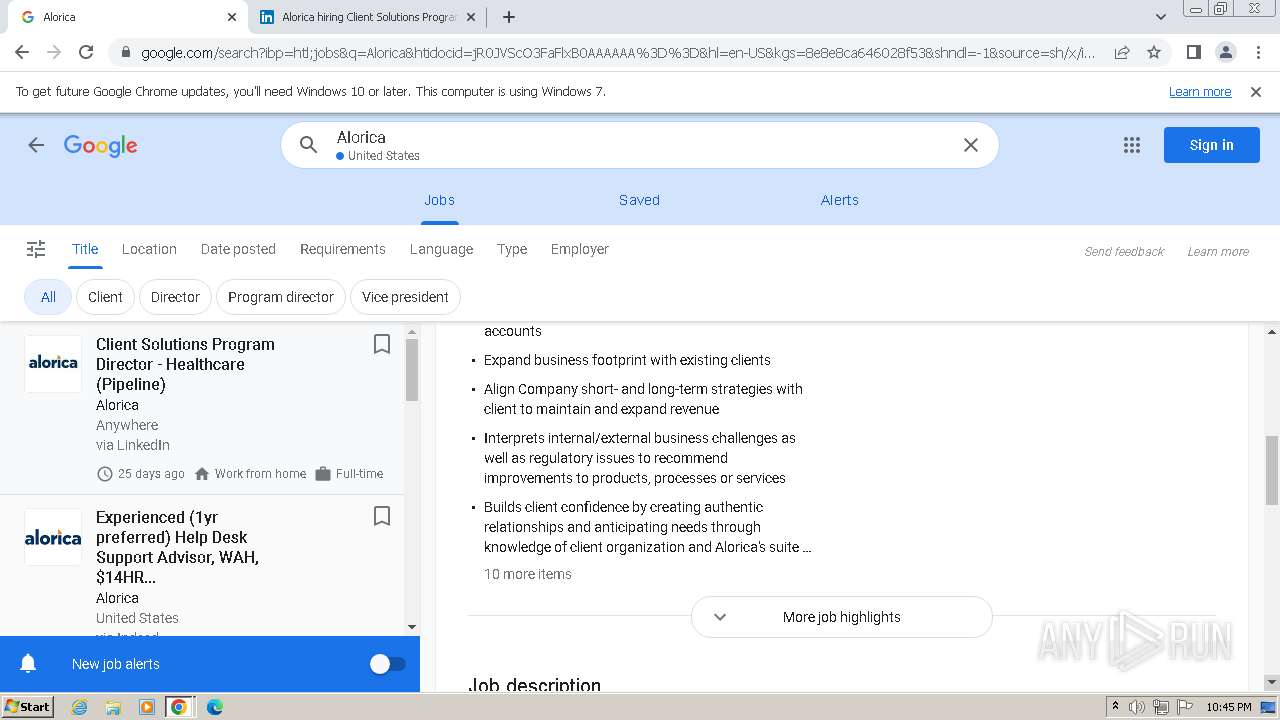Click the job list scrollbar up arrow
This screenshot has width=1280, height=720.
412,332
